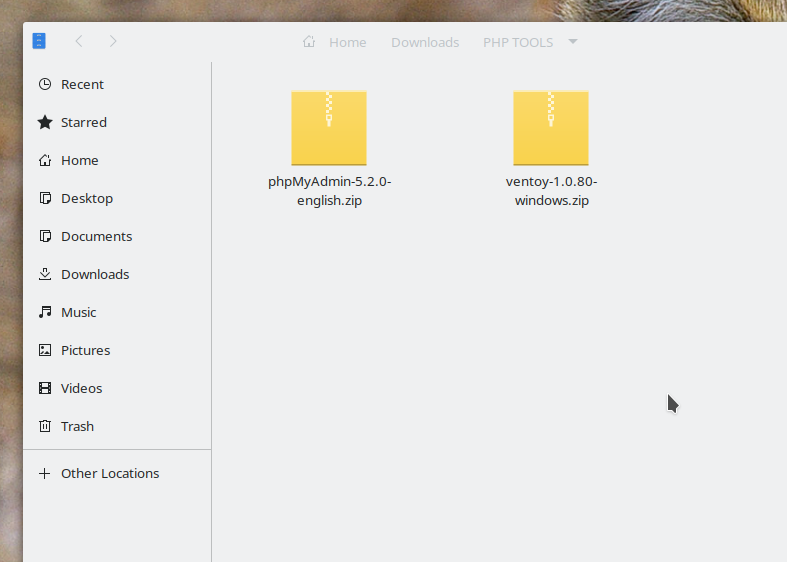Go forward with the right arrow button
The width and height of the screenshot is (787, 562).
point(113,41)
